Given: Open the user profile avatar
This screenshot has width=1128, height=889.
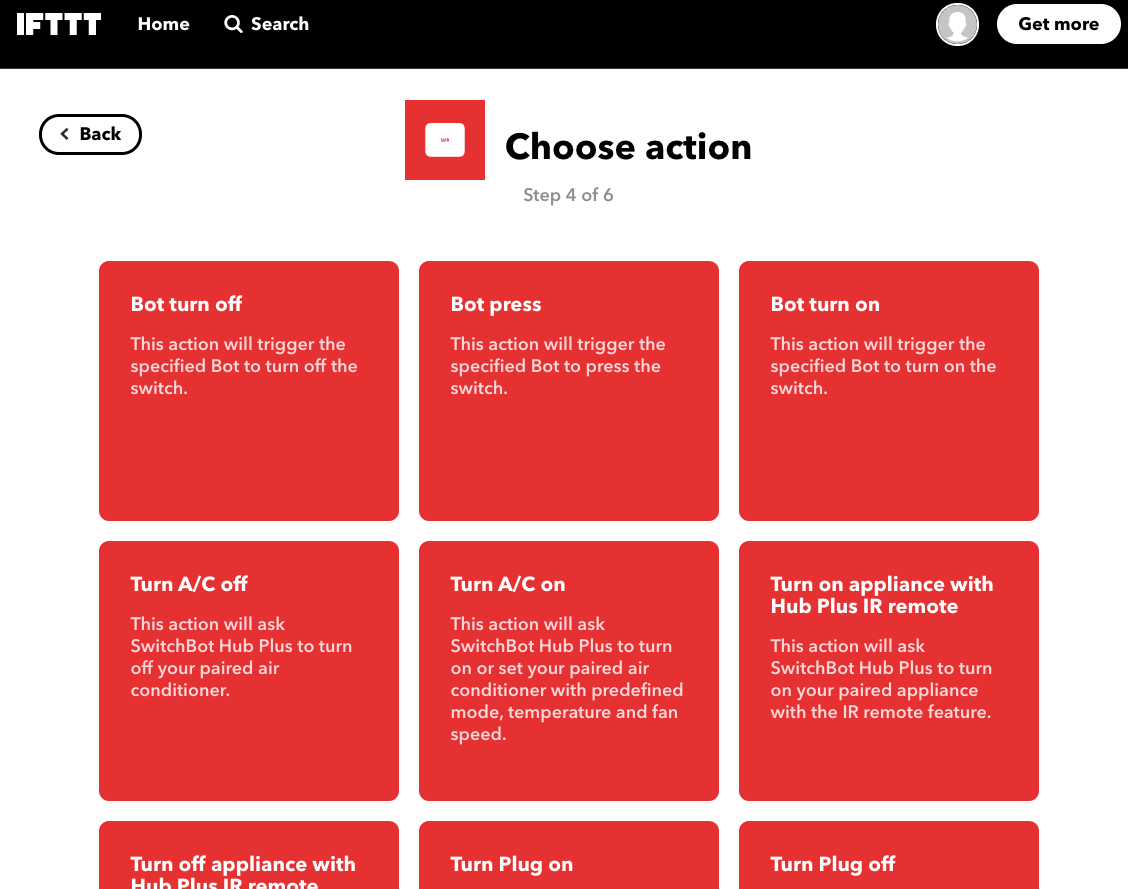Looking at the screenshot, I should click(957, 24).
